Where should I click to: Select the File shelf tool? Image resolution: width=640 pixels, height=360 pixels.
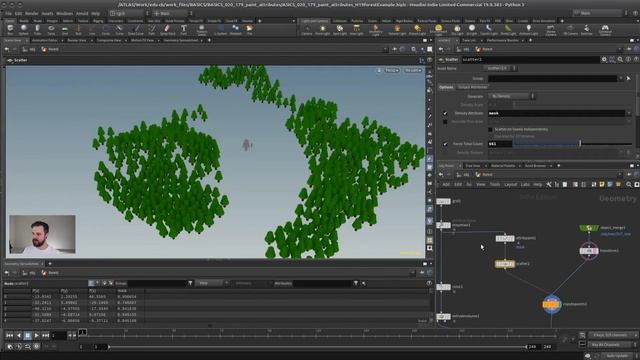[249, 29]
